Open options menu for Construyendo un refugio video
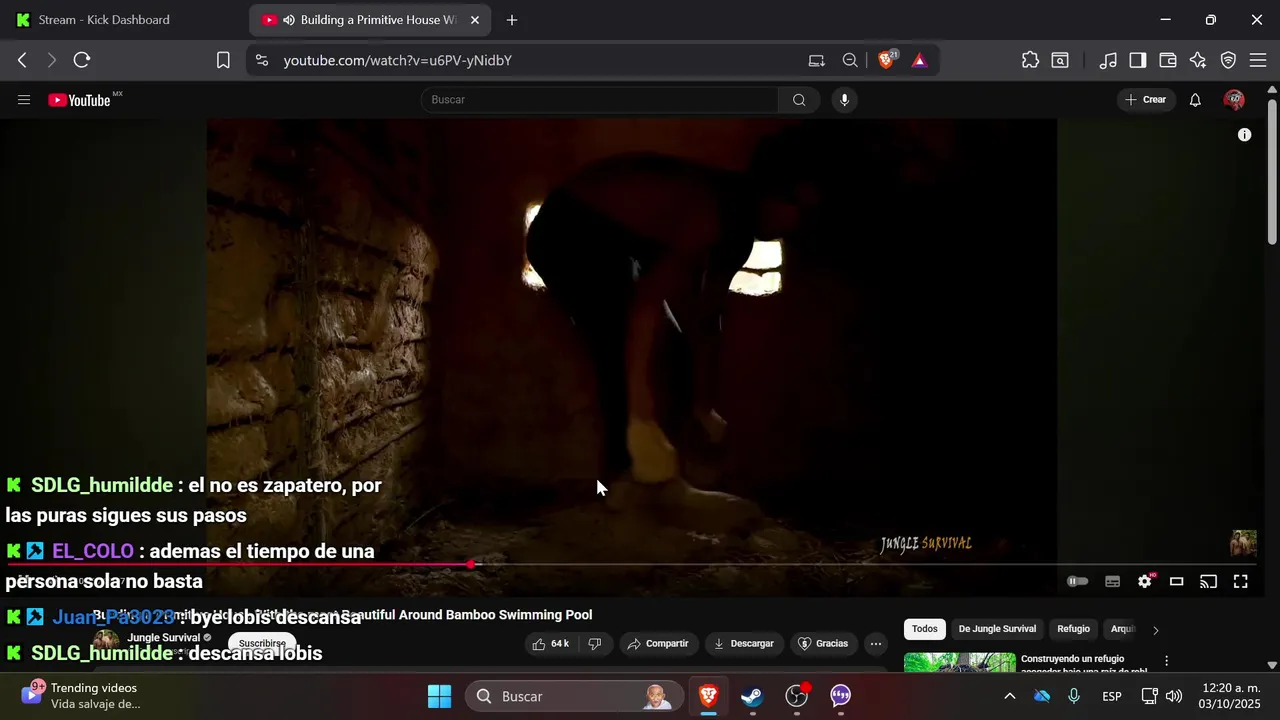The image size is (1280, 720). [x=1166, y=661]
